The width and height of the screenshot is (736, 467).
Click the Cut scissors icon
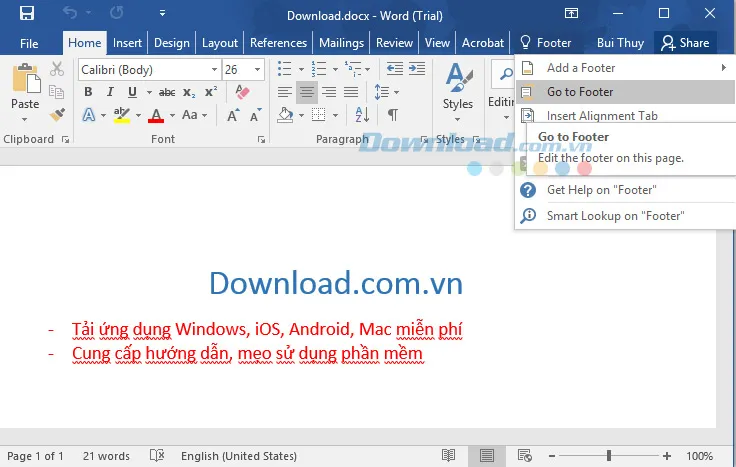pyautogui.click(x=57, y=69)
